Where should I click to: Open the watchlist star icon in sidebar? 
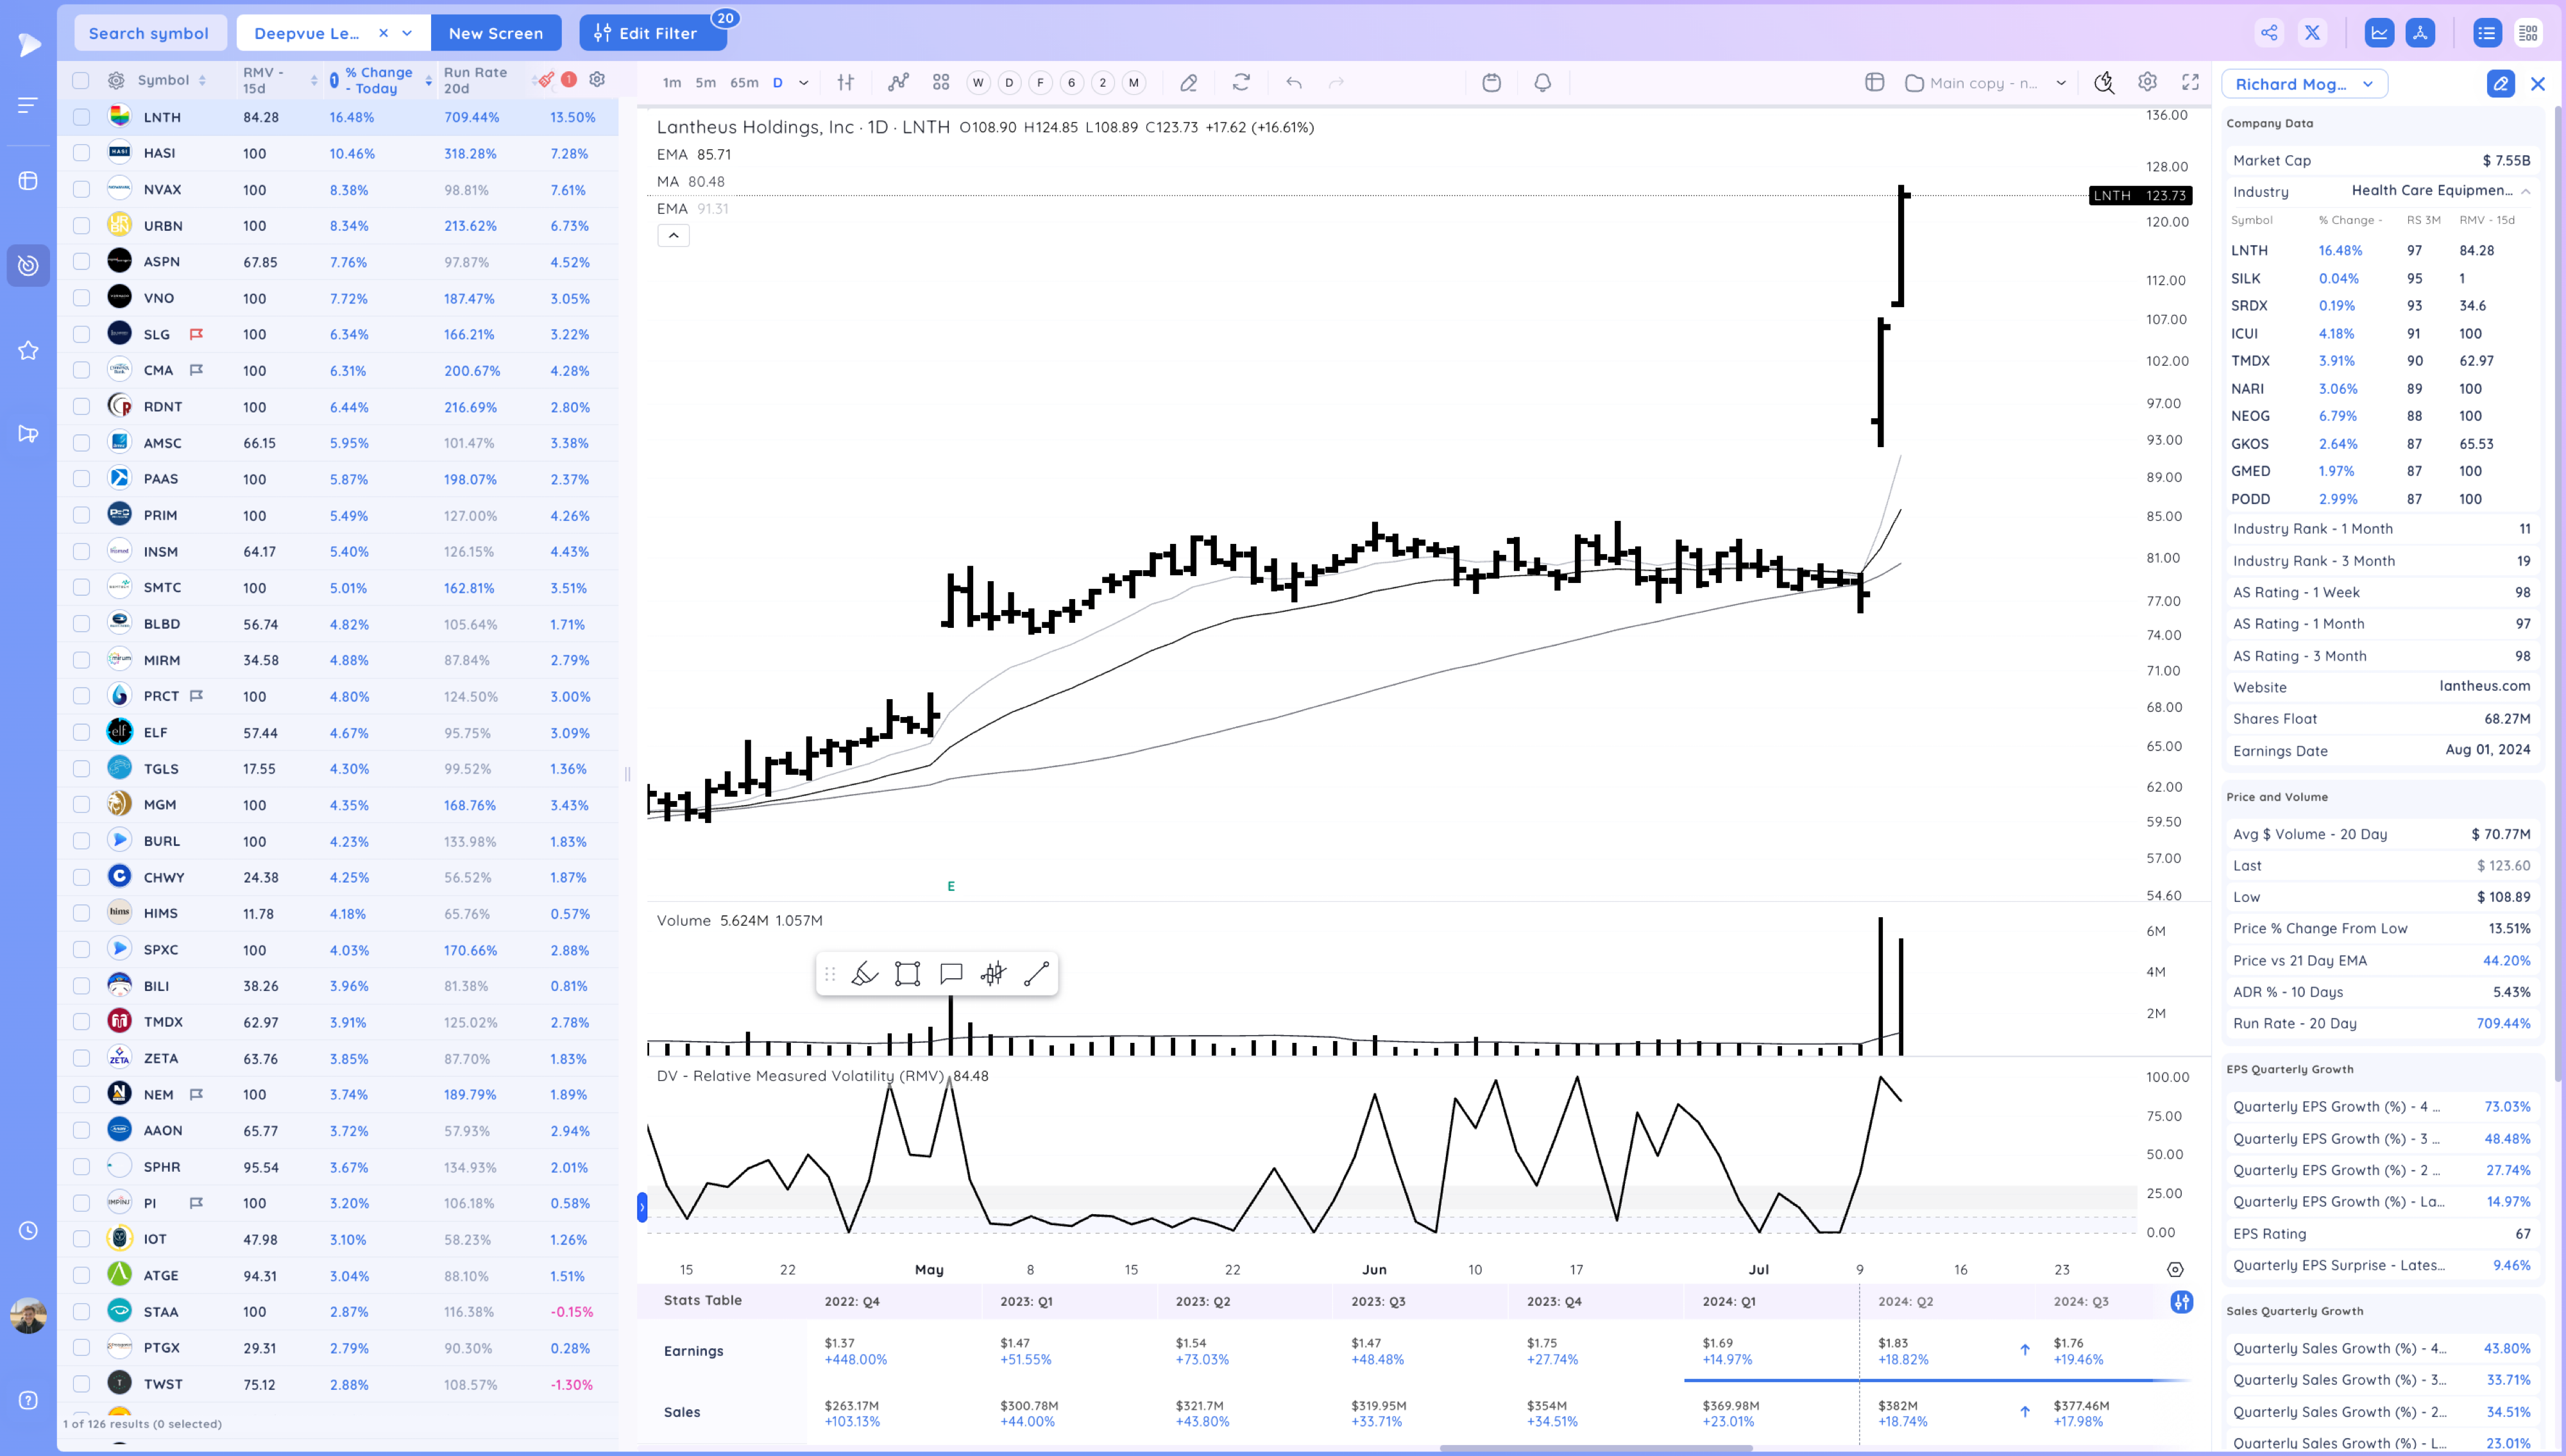coord(28,350)
